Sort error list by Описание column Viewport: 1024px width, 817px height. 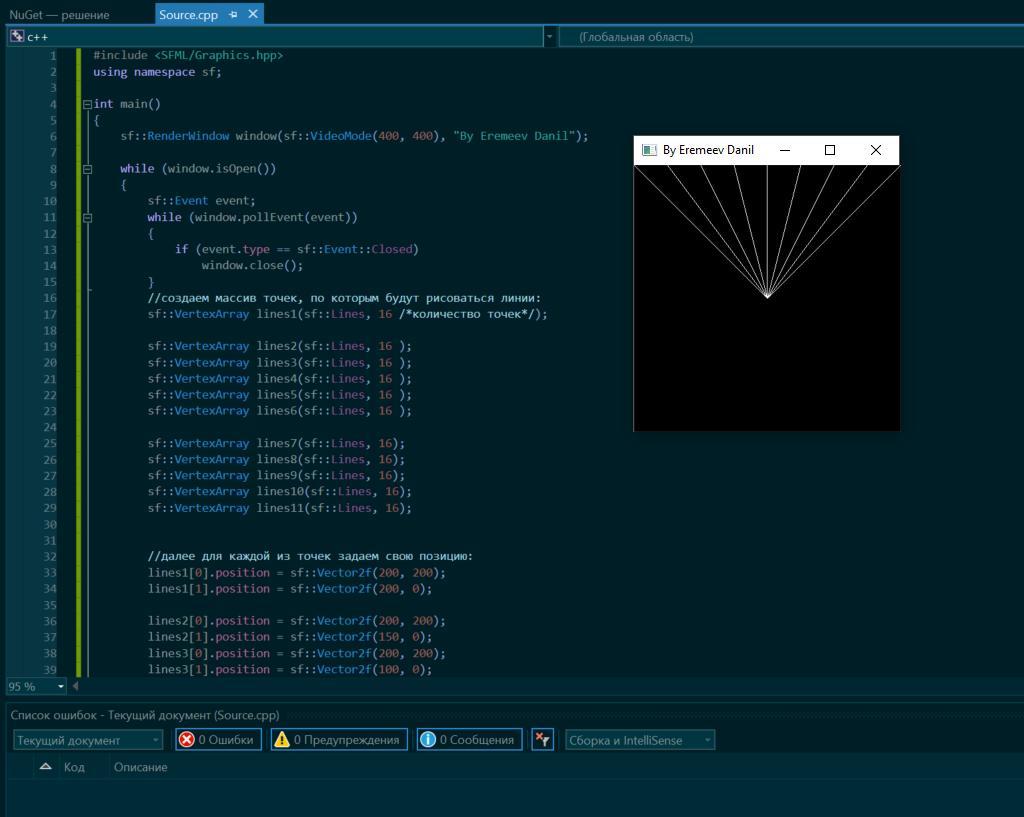140,767
